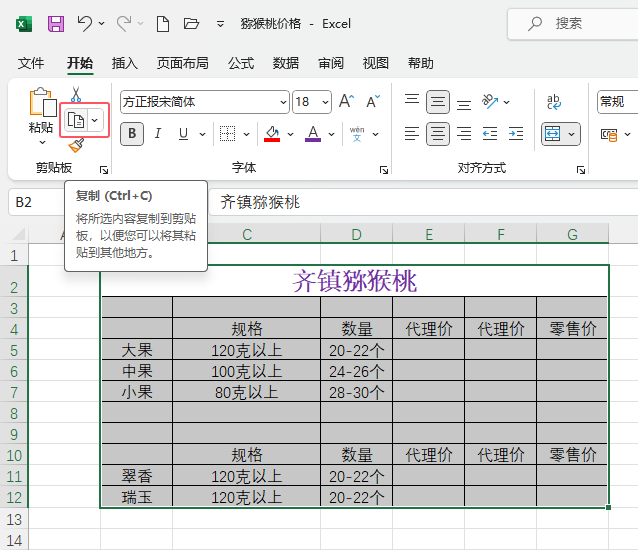The width and height of the screenshot is (638, 550).
Task: Switch to the 插入 tab
Action: pos(125,63)
